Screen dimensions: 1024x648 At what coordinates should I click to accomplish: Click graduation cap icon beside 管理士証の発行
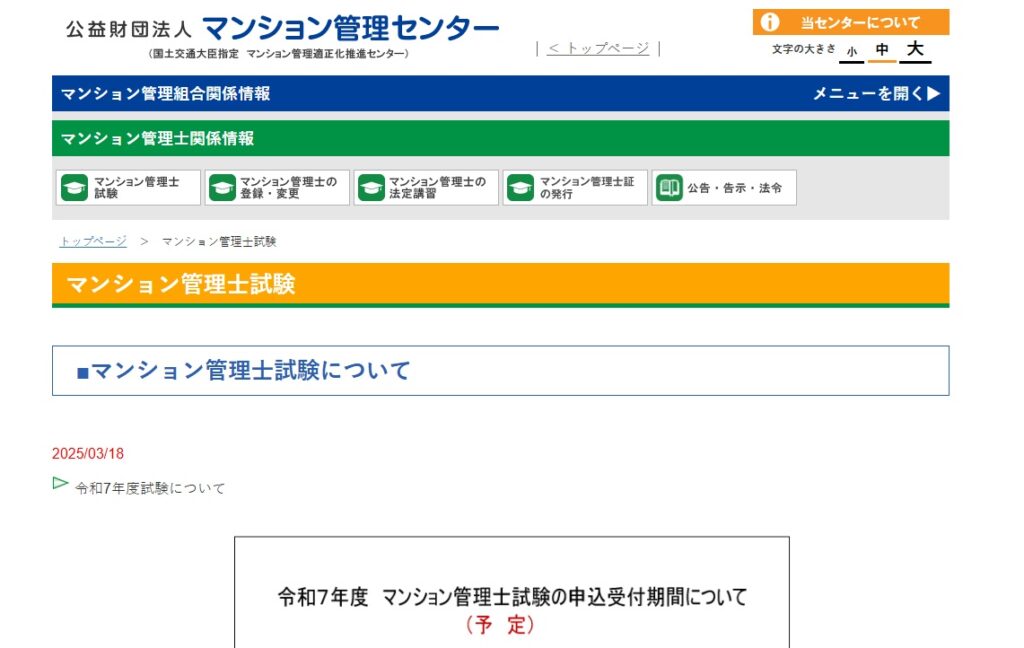click(x=520, y=188)
